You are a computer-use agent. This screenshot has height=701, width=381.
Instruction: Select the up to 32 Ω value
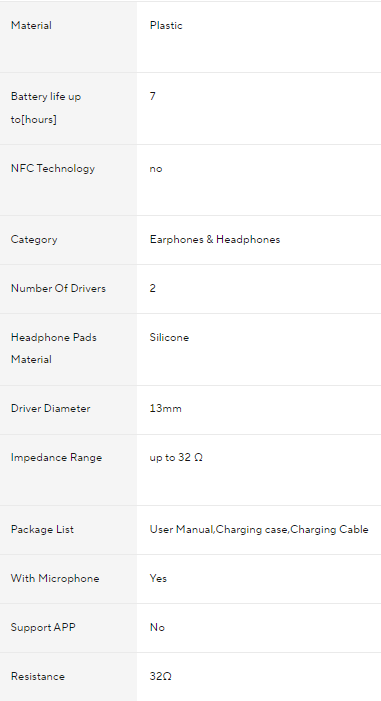tap(176, 457)
